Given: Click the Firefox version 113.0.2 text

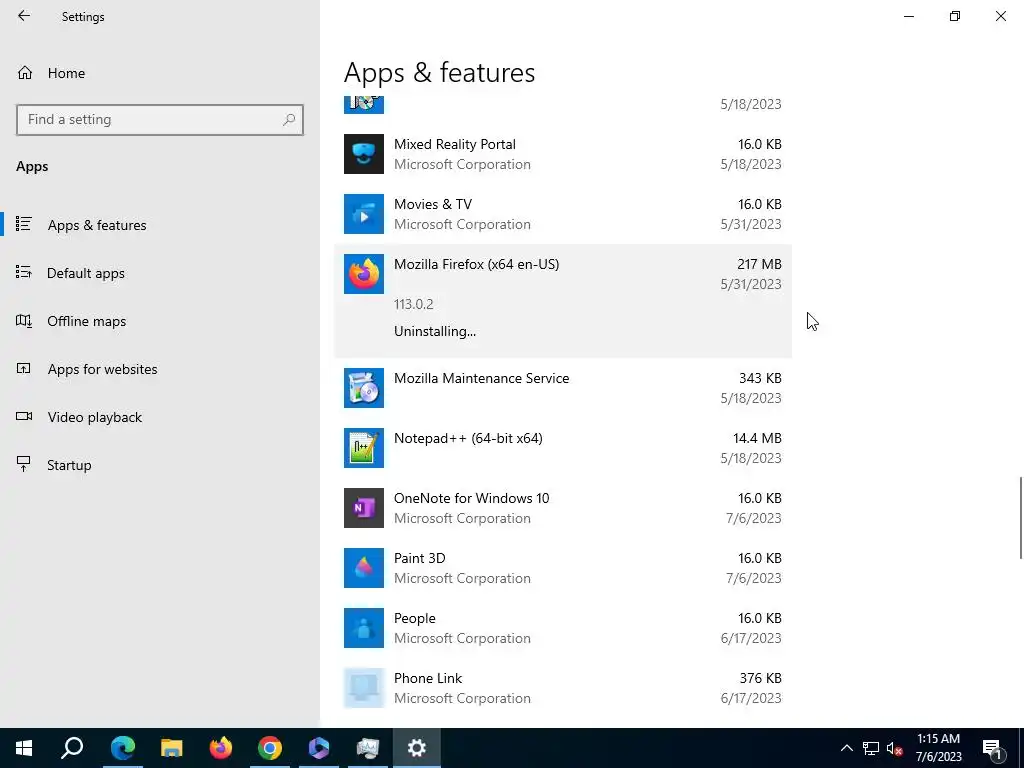Looking at the screenshot, I should (x=413, y=304).
